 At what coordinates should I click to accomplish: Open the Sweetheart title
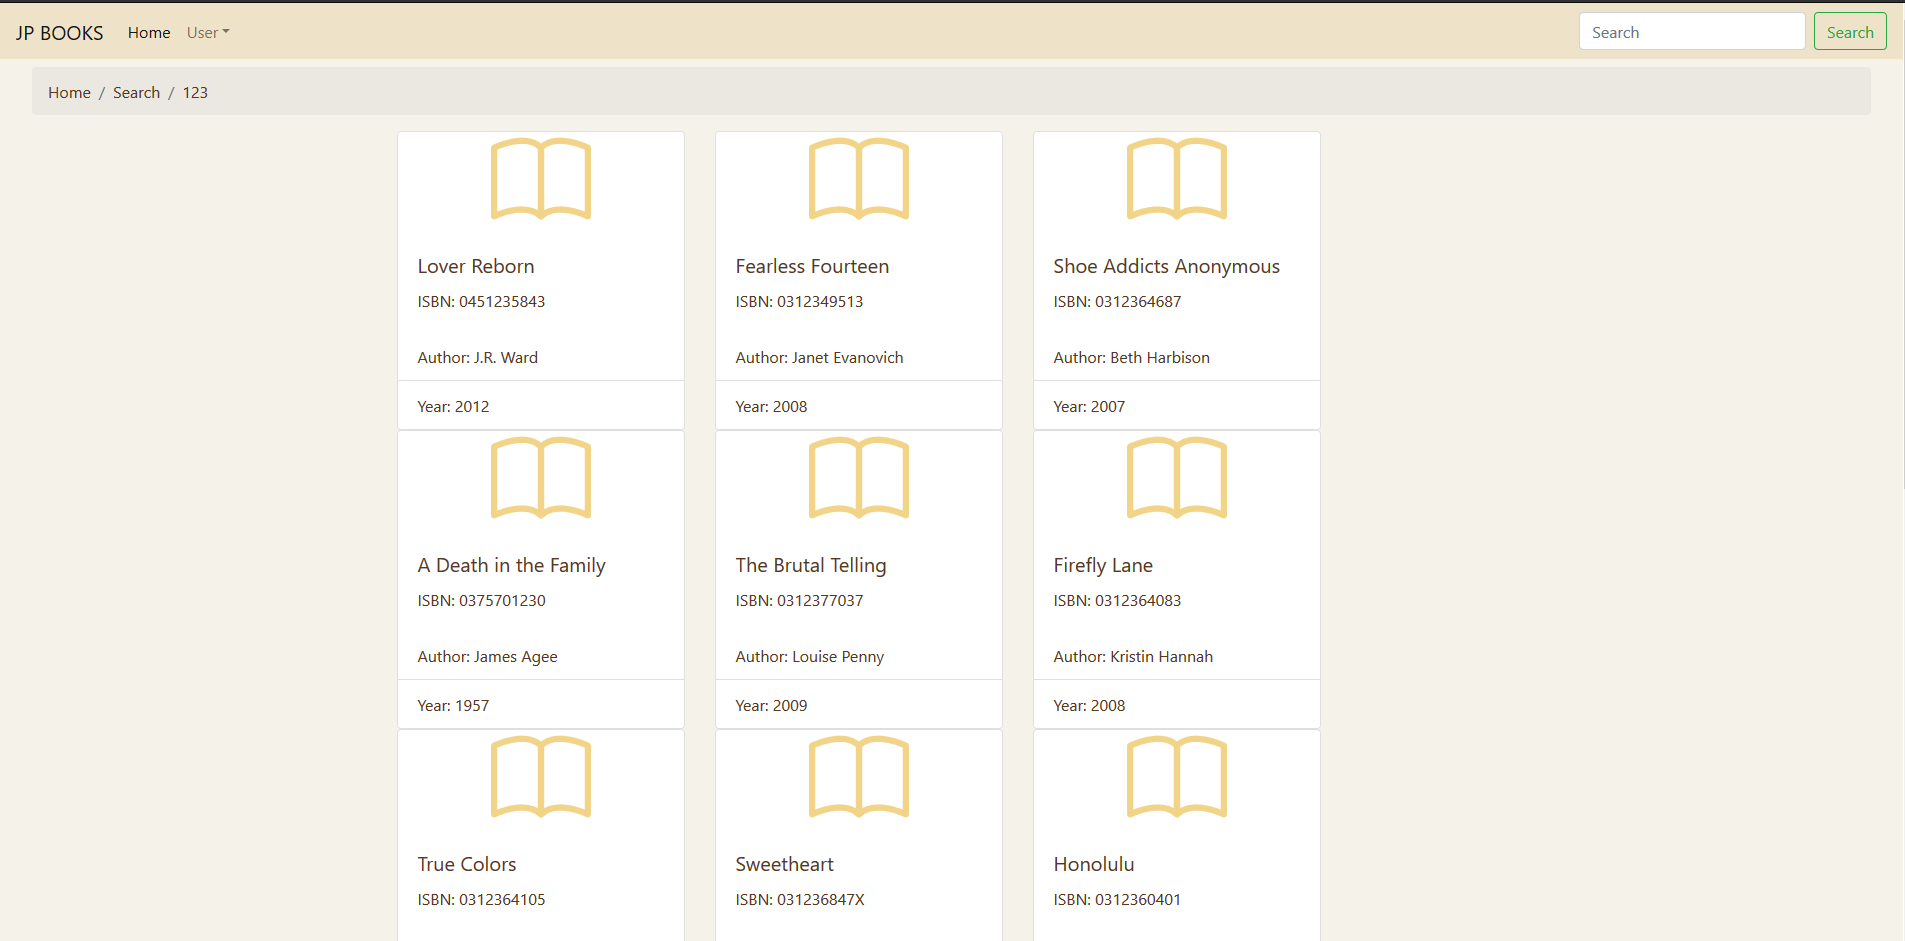click(x=784, y=864)
